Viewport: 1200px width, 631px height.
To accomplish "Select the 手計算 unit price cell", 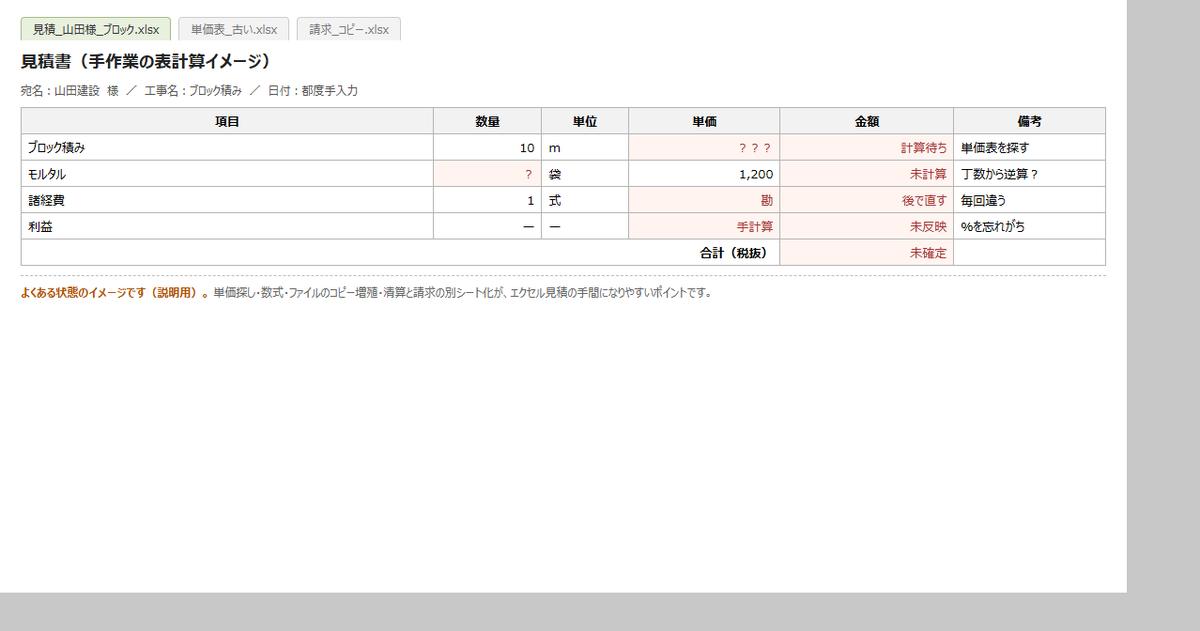I will pyautogui.click(x=704, y=226).
